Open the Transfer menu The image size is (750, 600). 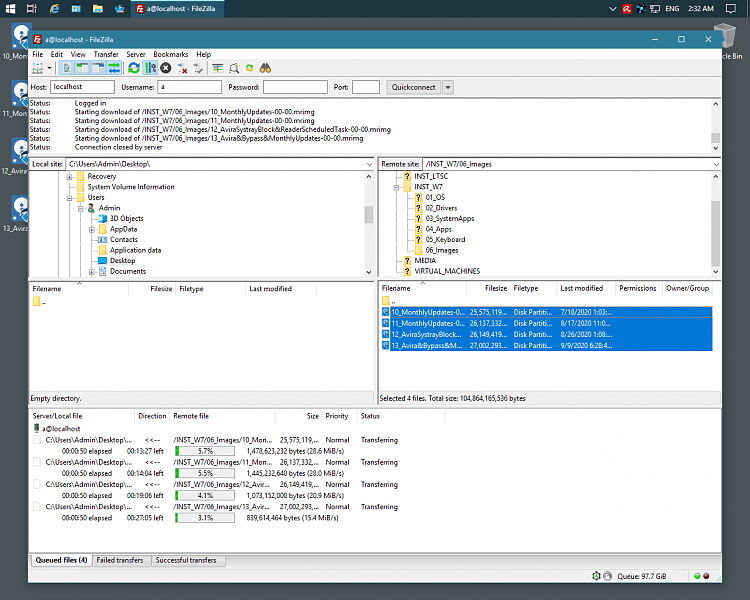click(x=106, y=55)
